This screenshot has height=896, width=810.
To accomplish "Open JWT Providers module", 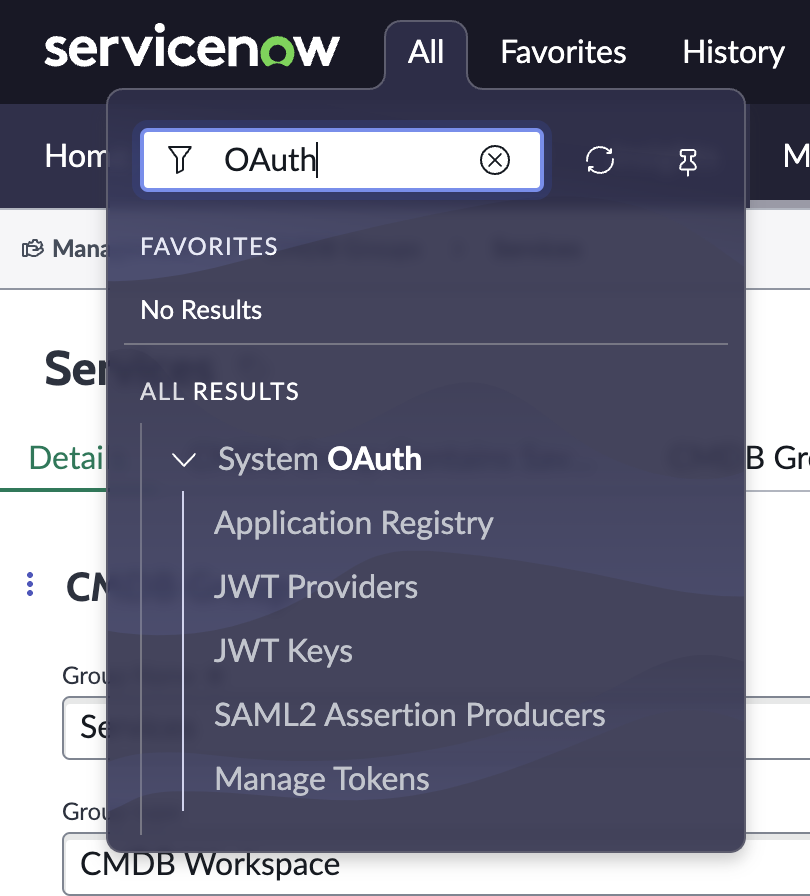I will point(316,587).
